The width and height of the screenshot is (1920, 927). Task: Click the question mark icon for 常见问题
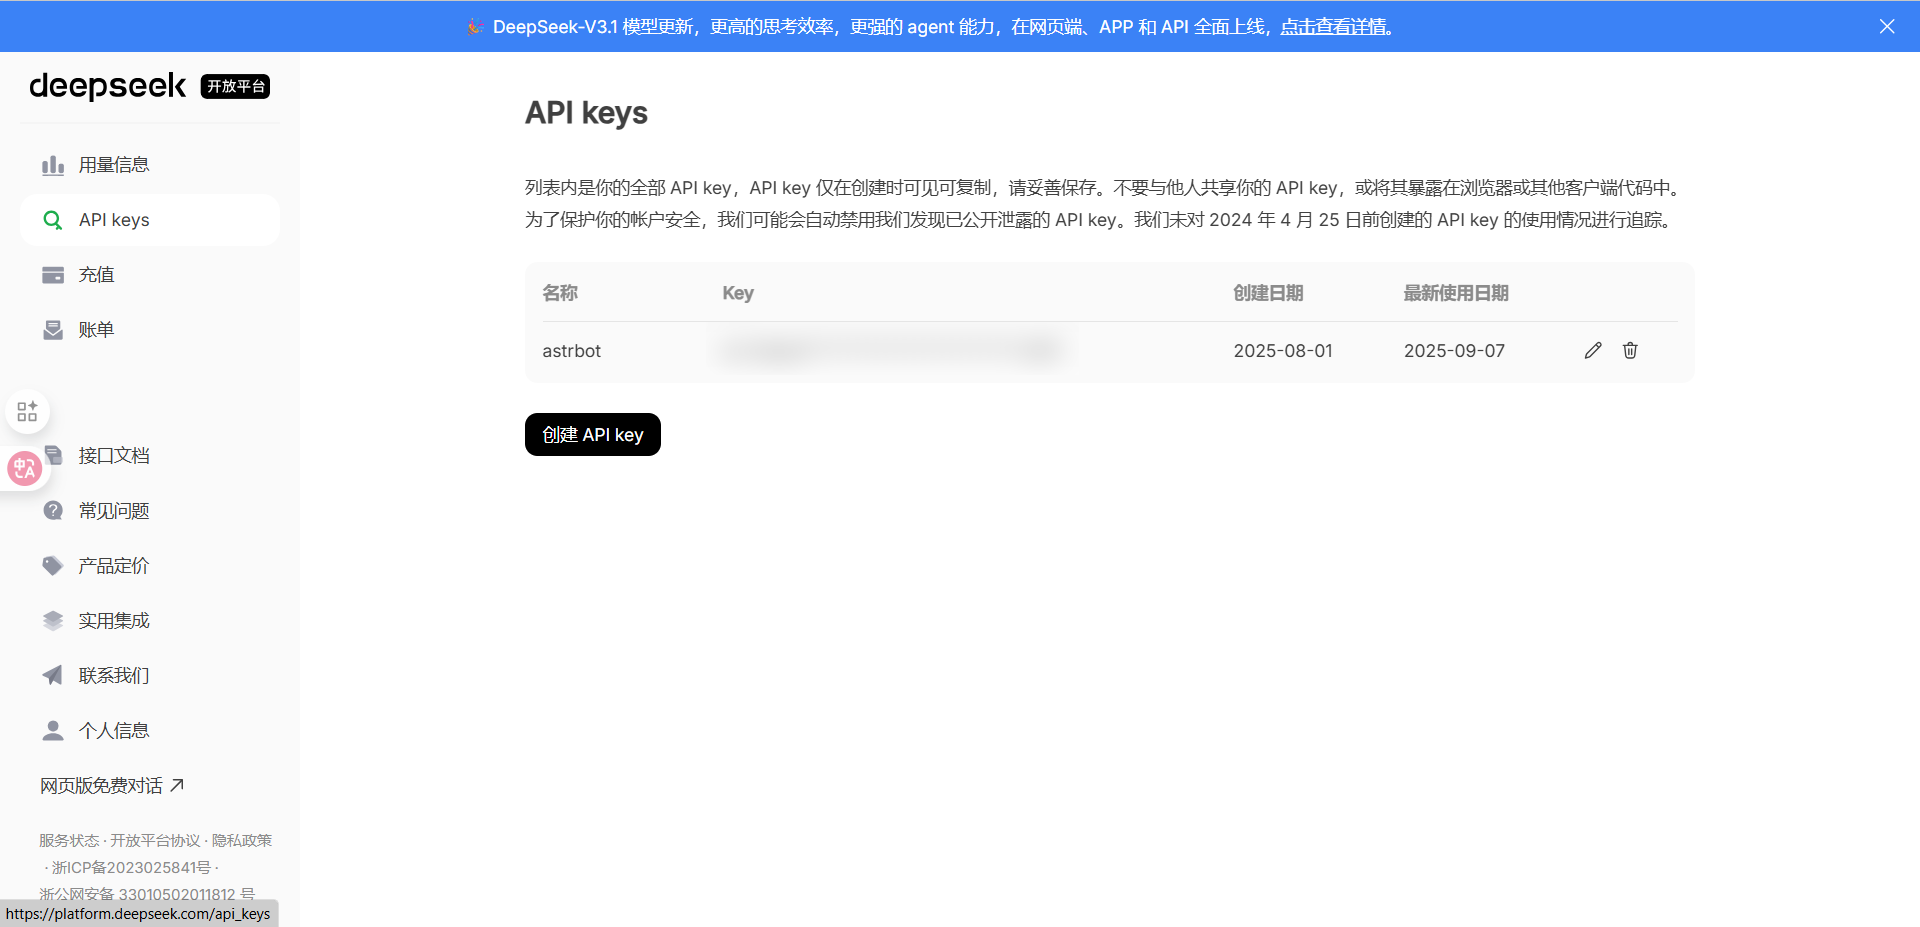pos(53,510)
